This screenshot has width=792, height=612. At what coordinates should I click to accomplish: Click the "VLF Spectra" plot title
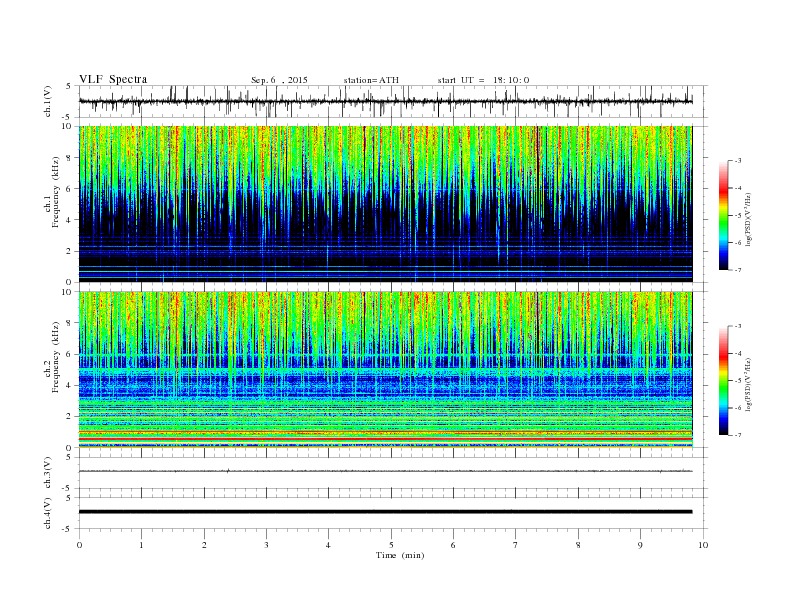(113, 79)
